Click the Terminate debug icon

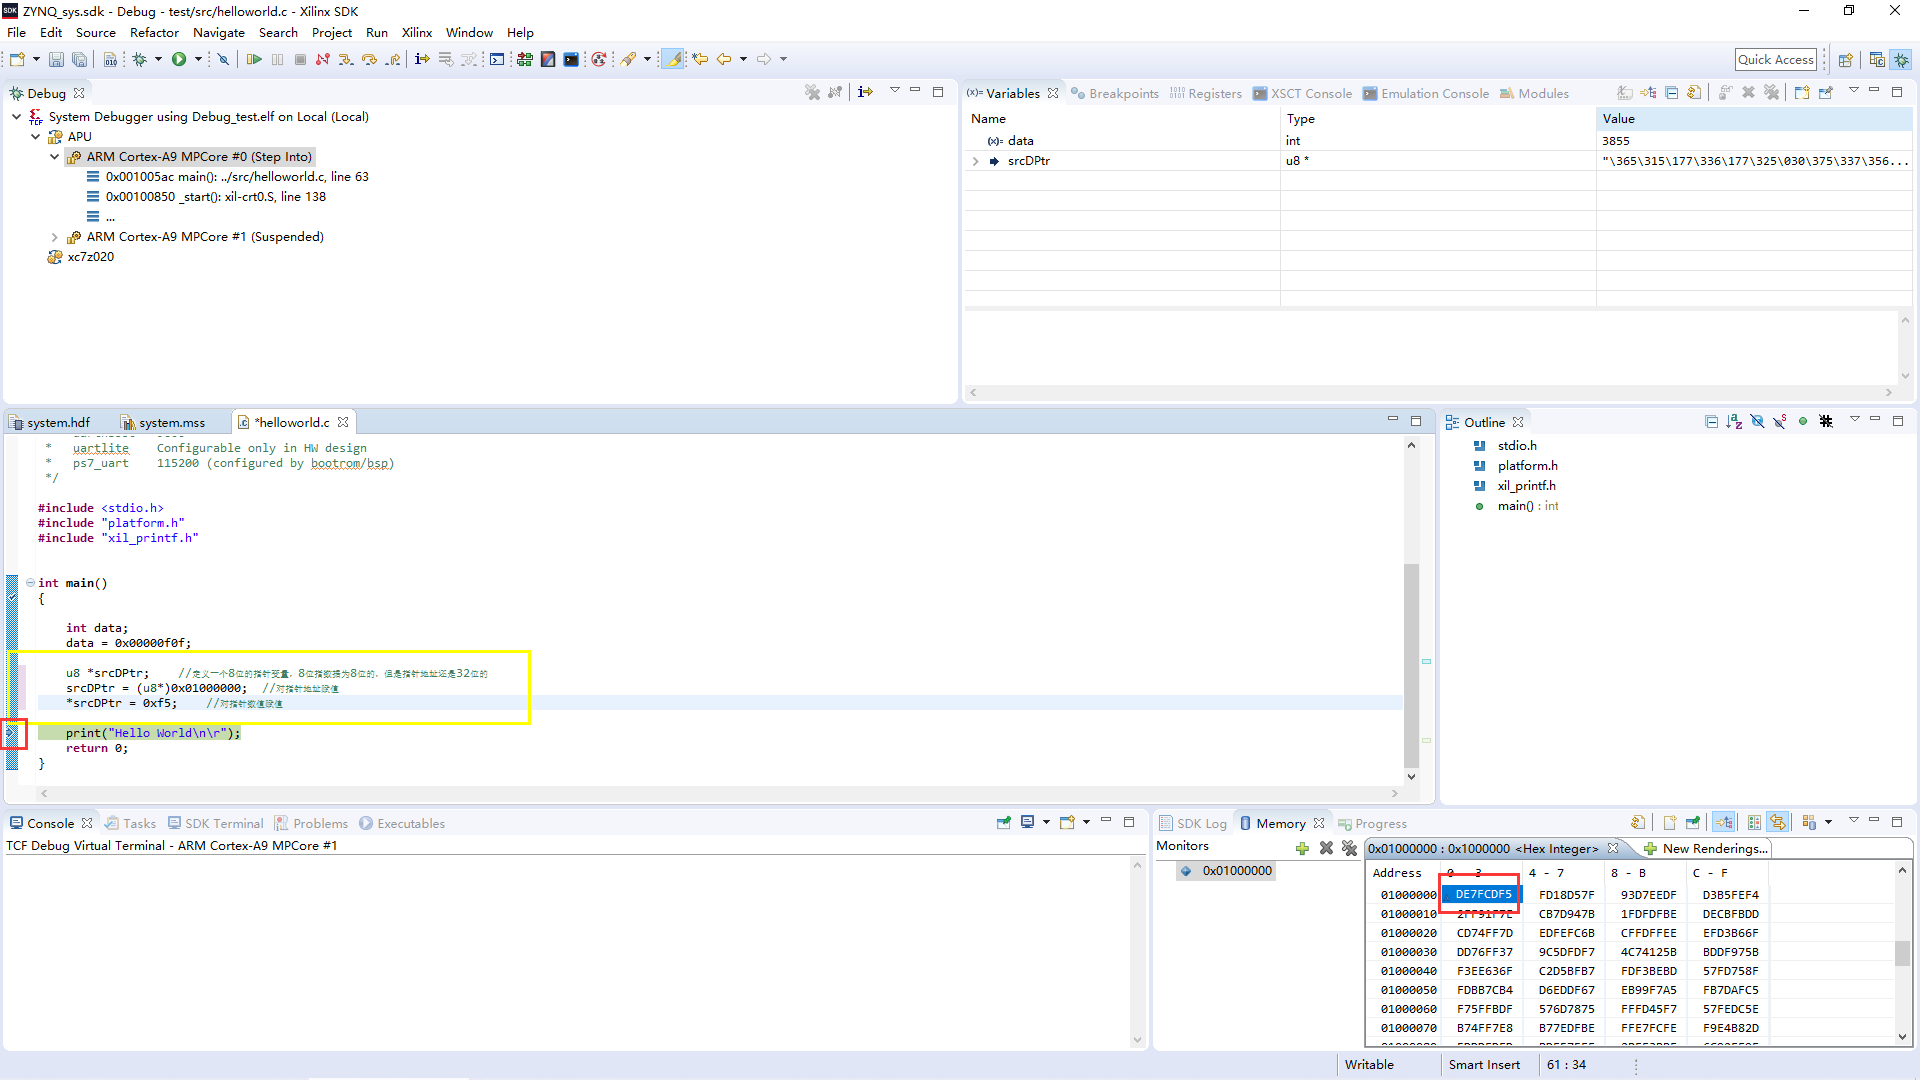click(x=300, y=59)
